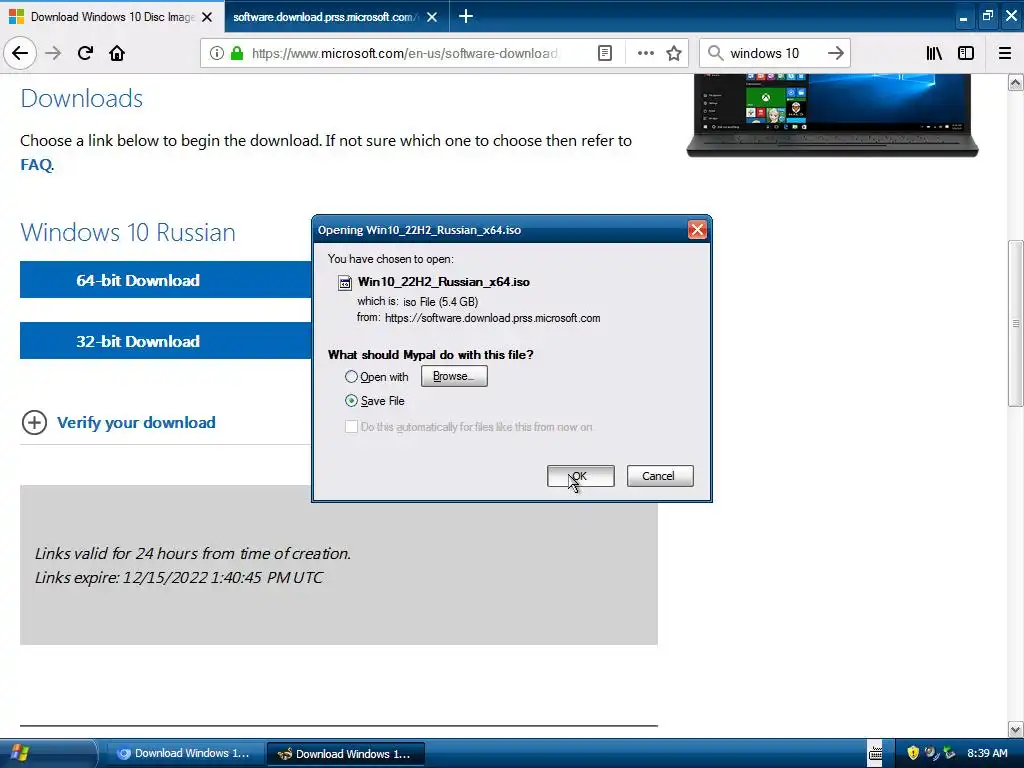1024x768 pixels.
Task: Open the Windows Start button
Action: coord(20,753)
